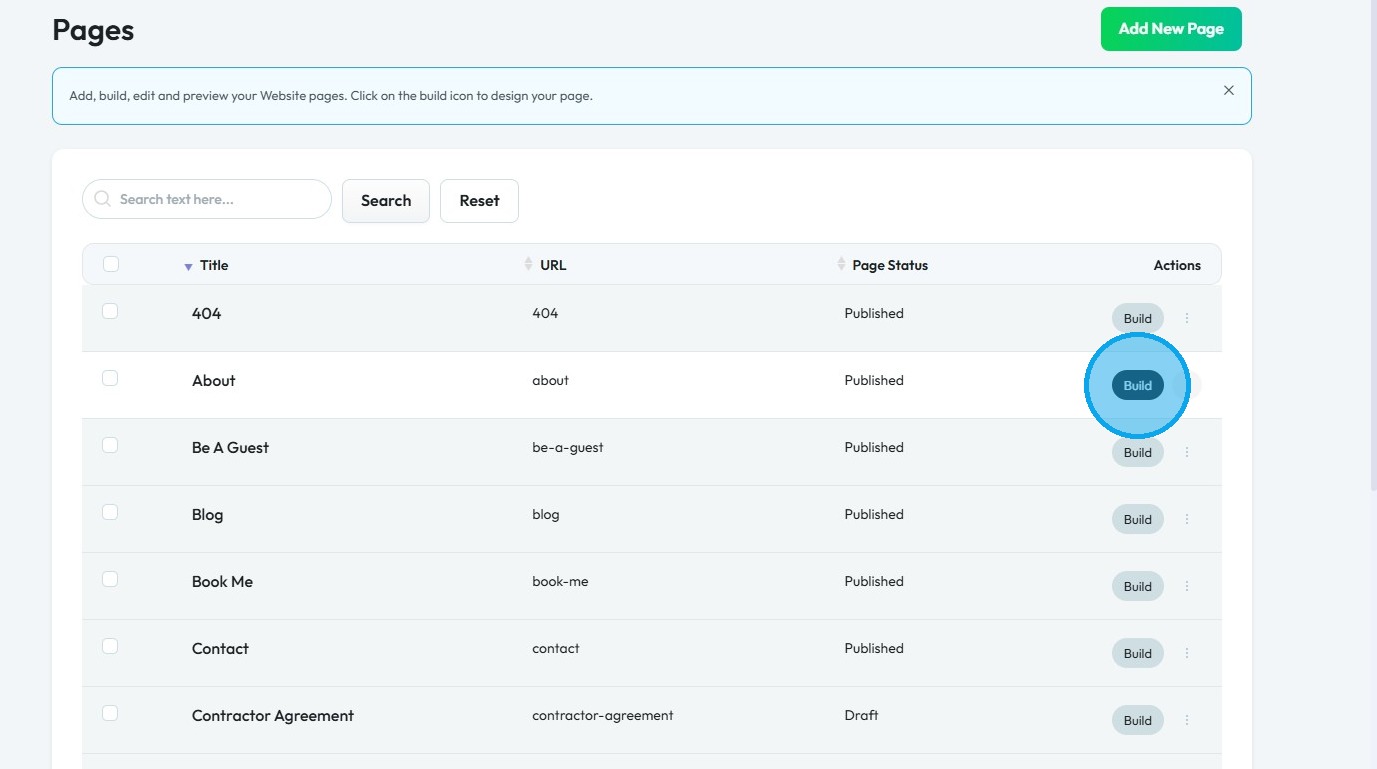Viewport: 1377px width, 769px height.
Task: Tick the Contact page checkbox
Action: (110, 646)
